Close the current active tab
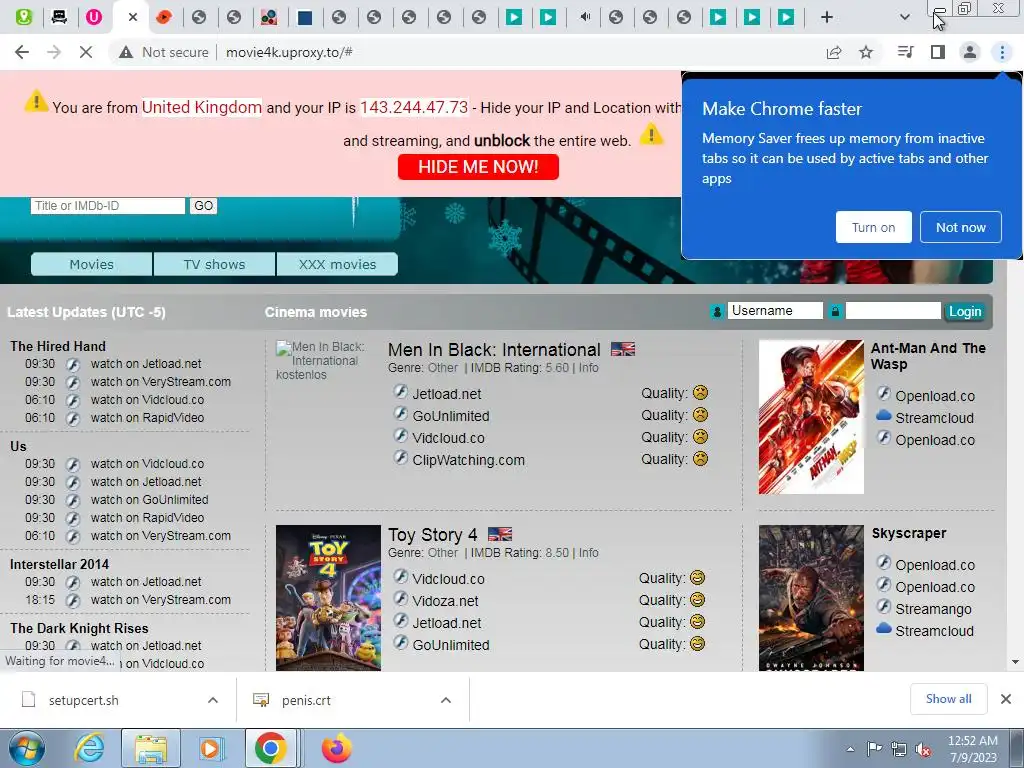This screenshot has height=768, width=1024. pos(133,17)
